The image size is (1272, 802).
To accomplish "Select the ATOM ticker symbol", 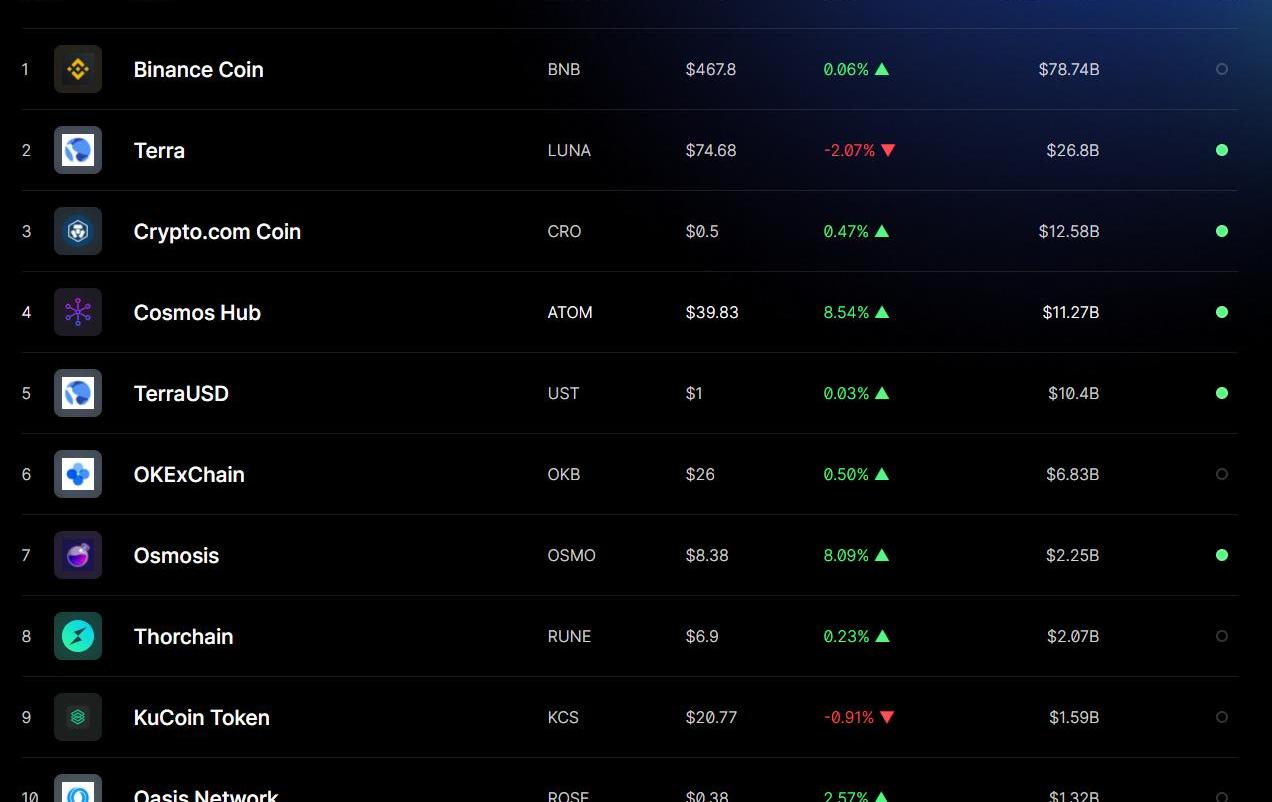I will coord(570,312).
